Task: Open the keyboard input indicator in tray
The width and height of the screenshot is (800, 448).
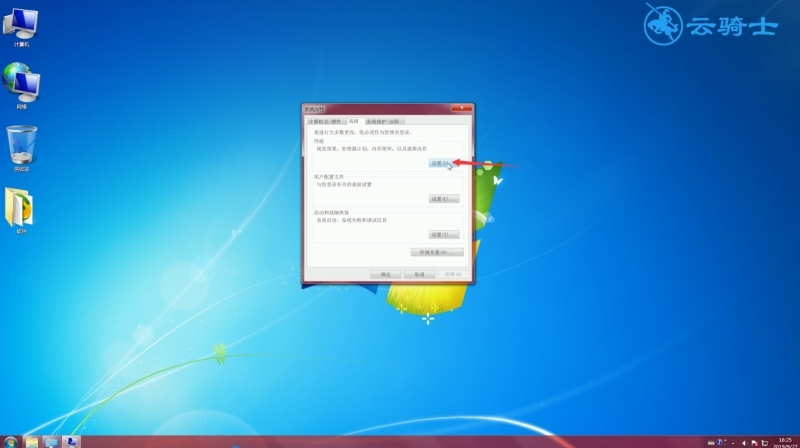Action: click(x=711, y=443)
